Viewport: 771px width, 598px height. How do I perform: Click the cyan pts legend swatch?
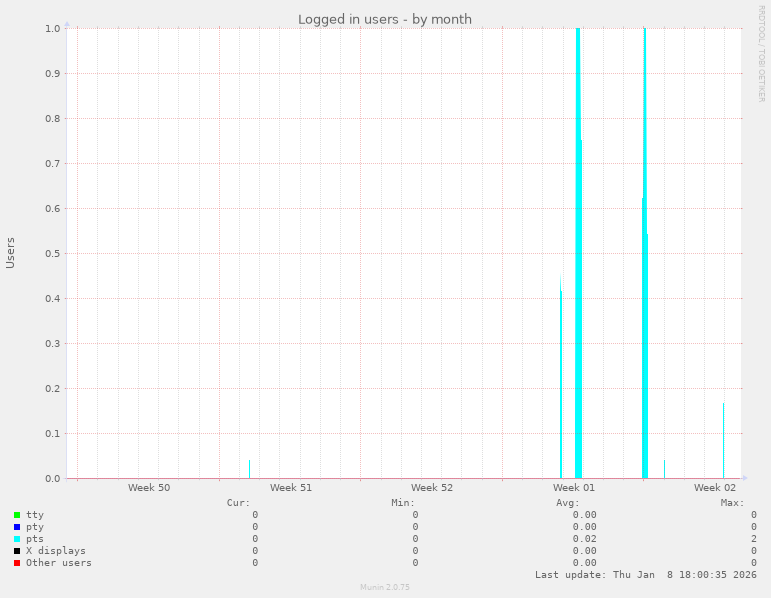coord(17,539)
